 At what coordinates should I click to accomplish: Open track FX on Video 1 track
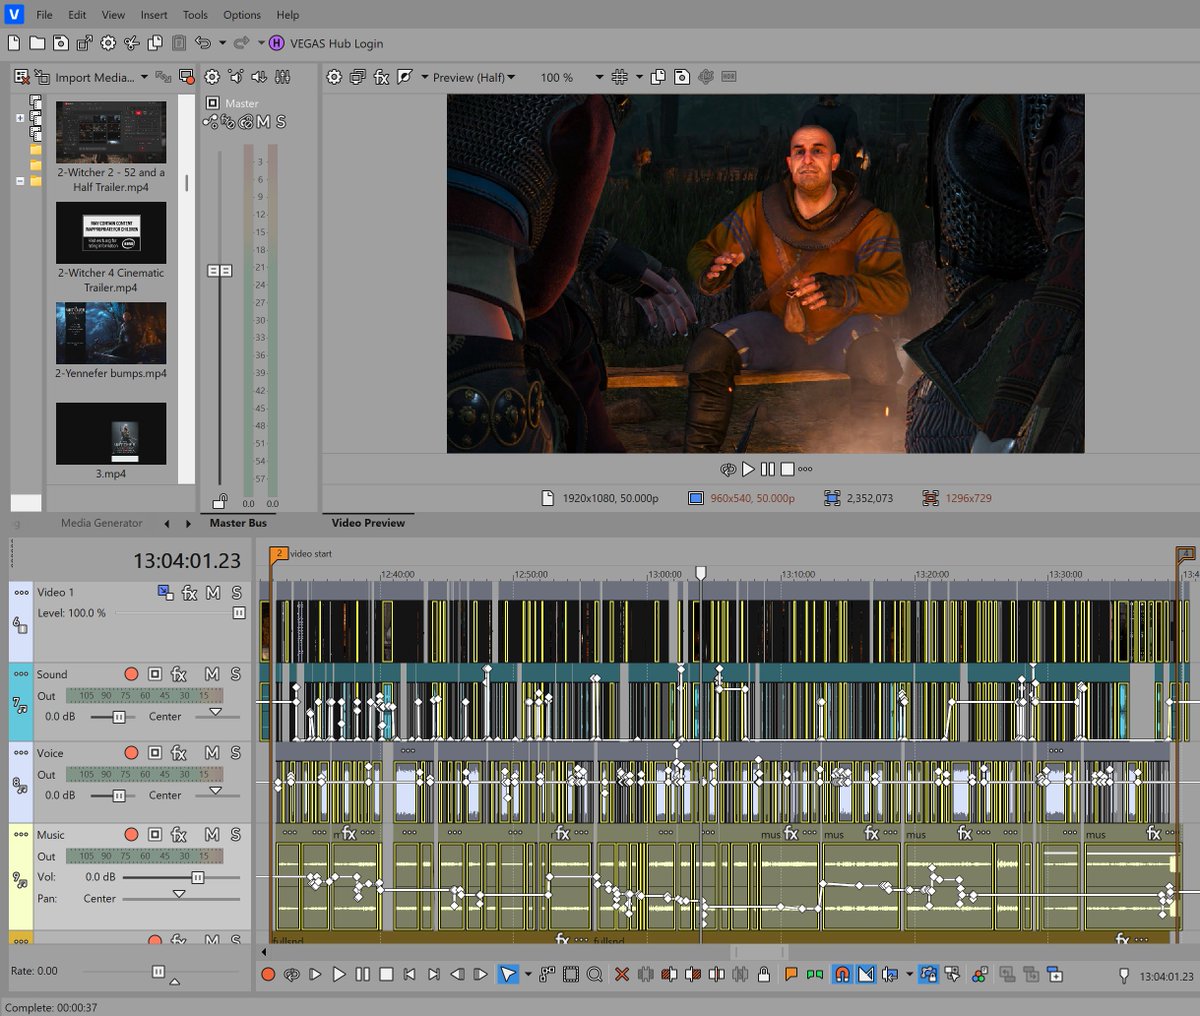[189, 593]
